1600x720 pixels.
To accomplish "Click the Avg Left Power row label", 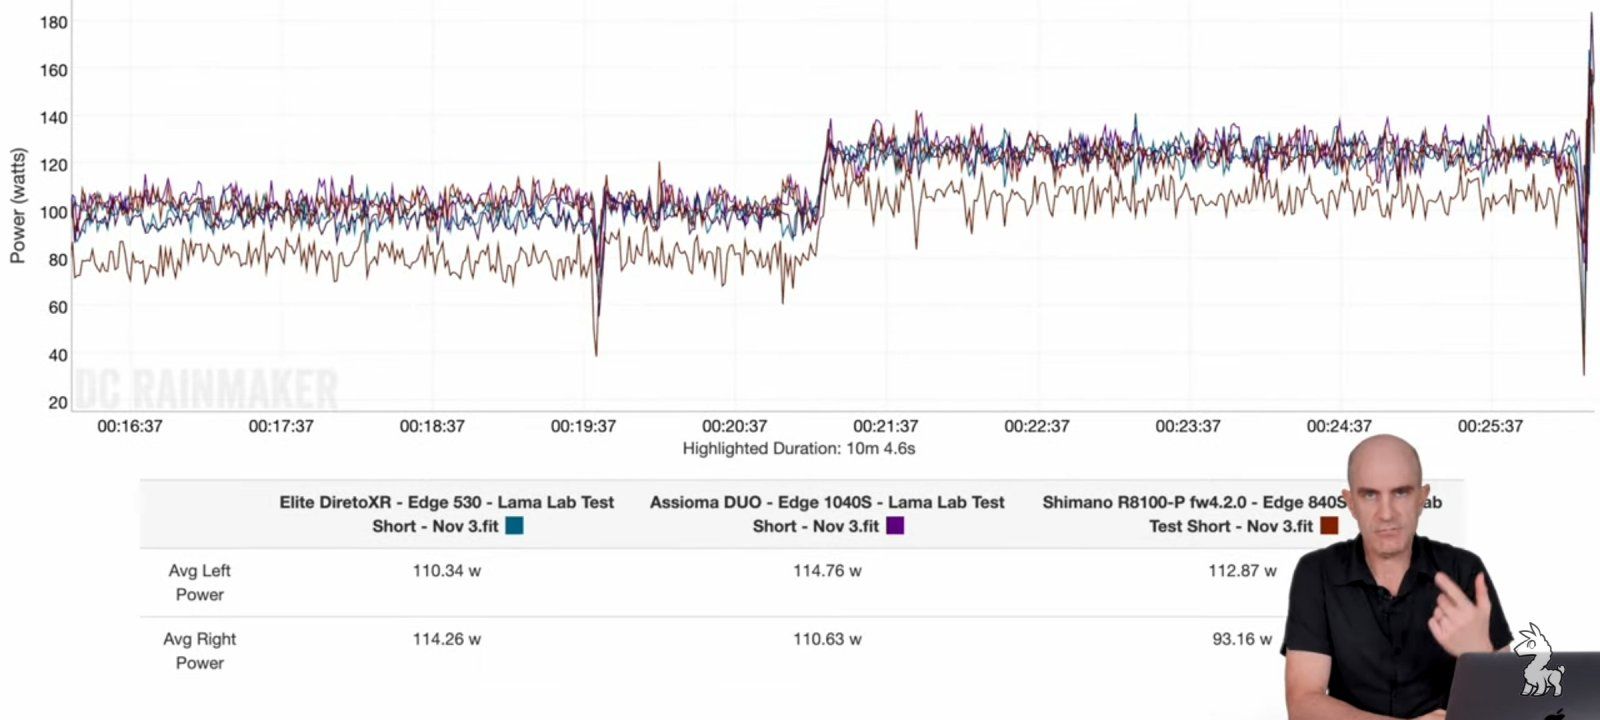I will pyautogui.click(x=199, y=582).
